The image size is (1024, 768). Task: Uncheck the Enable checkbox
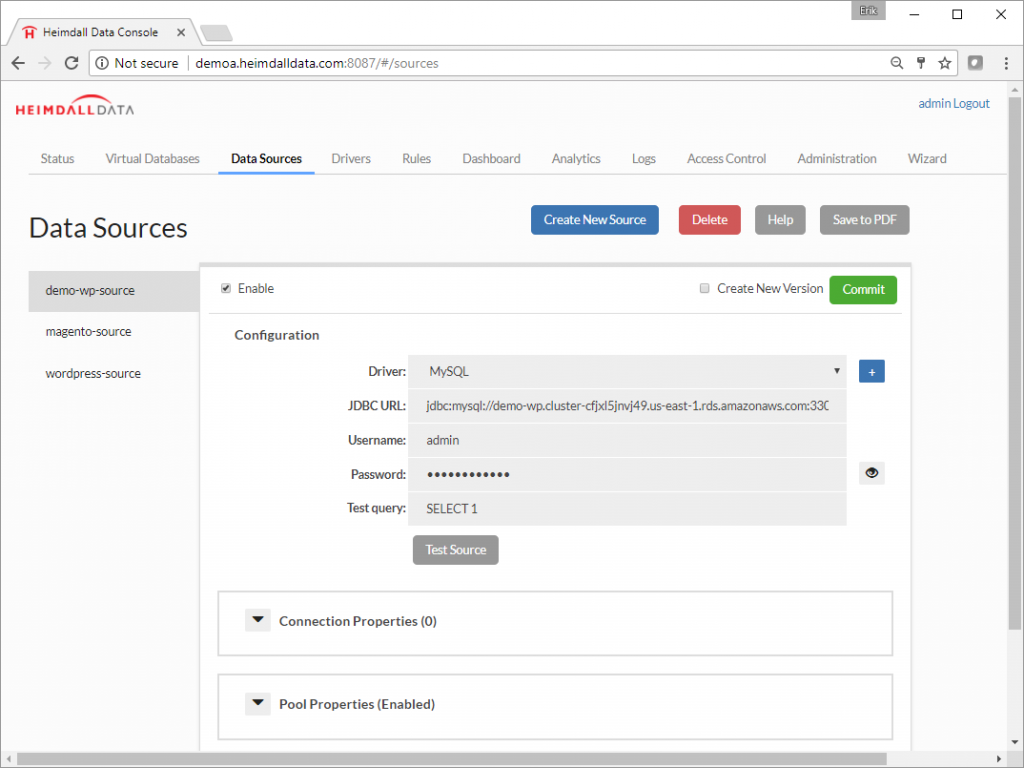tap(226, 289)
